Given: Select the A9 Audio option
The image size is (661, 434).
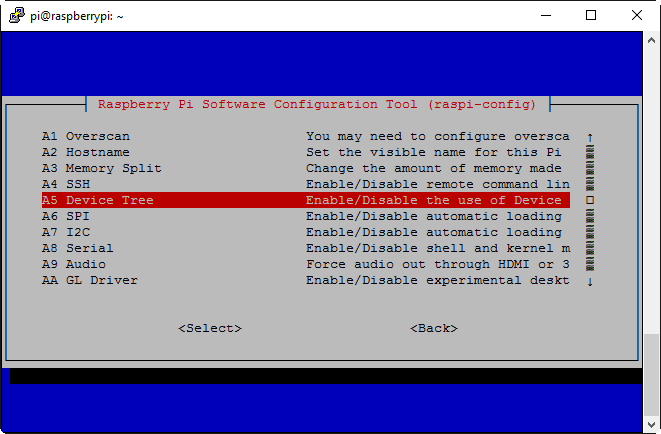Looking at the screenshot, I should (x=306, y=264).
